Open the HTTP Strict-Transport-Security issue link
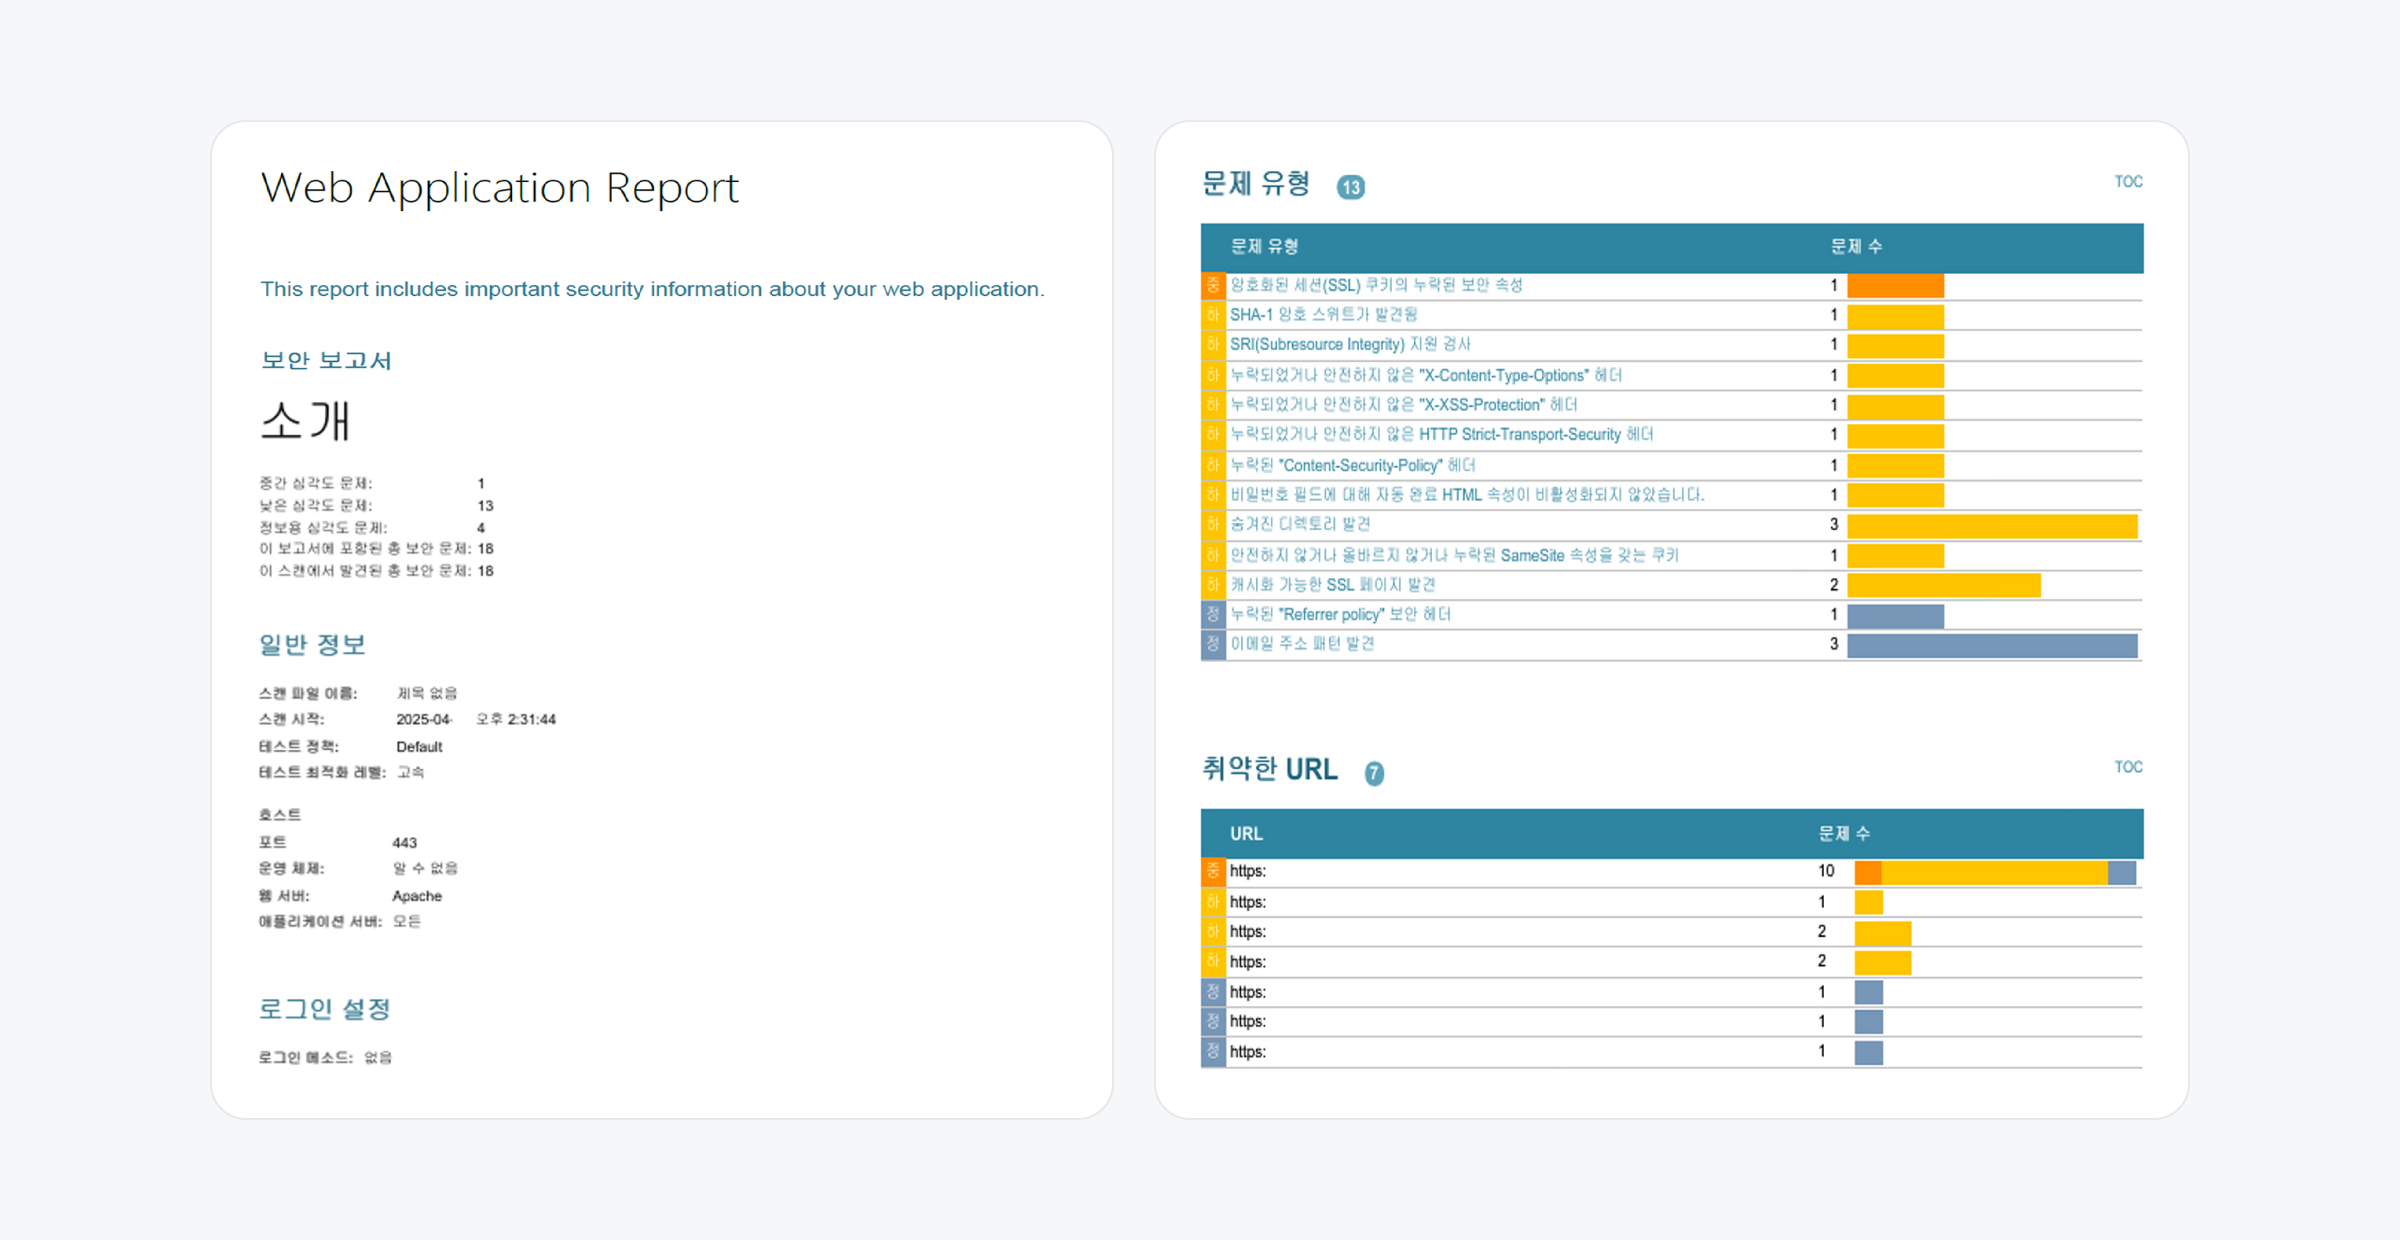The image size is (2400, 1240). (x=1441, y=434)
